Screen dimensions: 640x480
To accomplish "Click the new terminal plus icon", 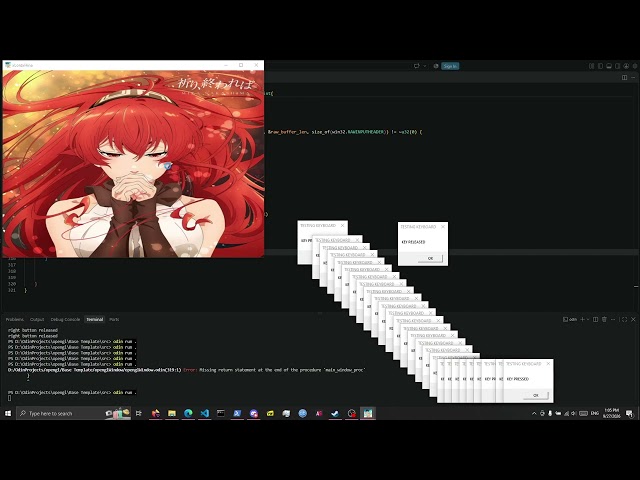I will coord(582,320).
